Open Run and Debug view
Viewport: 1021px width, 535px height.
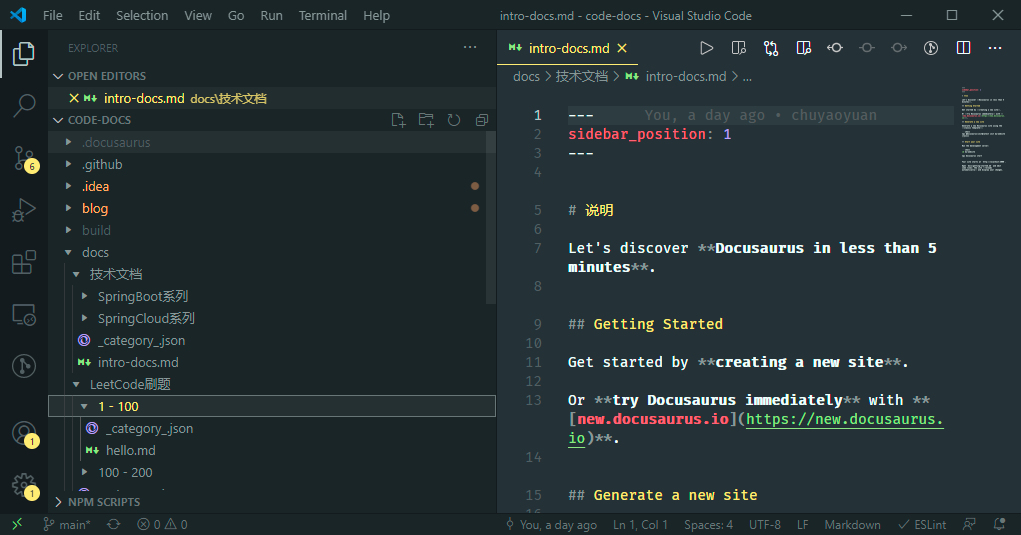coord(24,210)
